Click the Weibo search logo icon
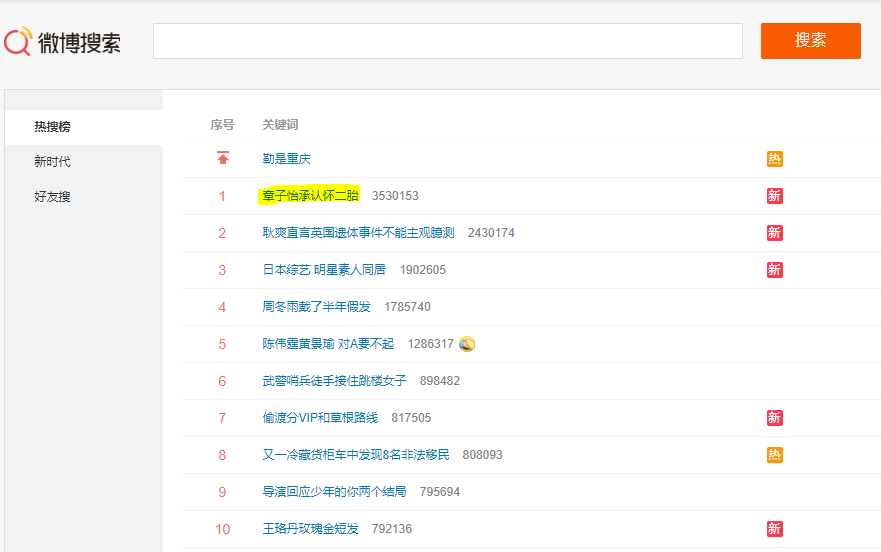Screen dimensions: 881x552 tap(18, 42)
